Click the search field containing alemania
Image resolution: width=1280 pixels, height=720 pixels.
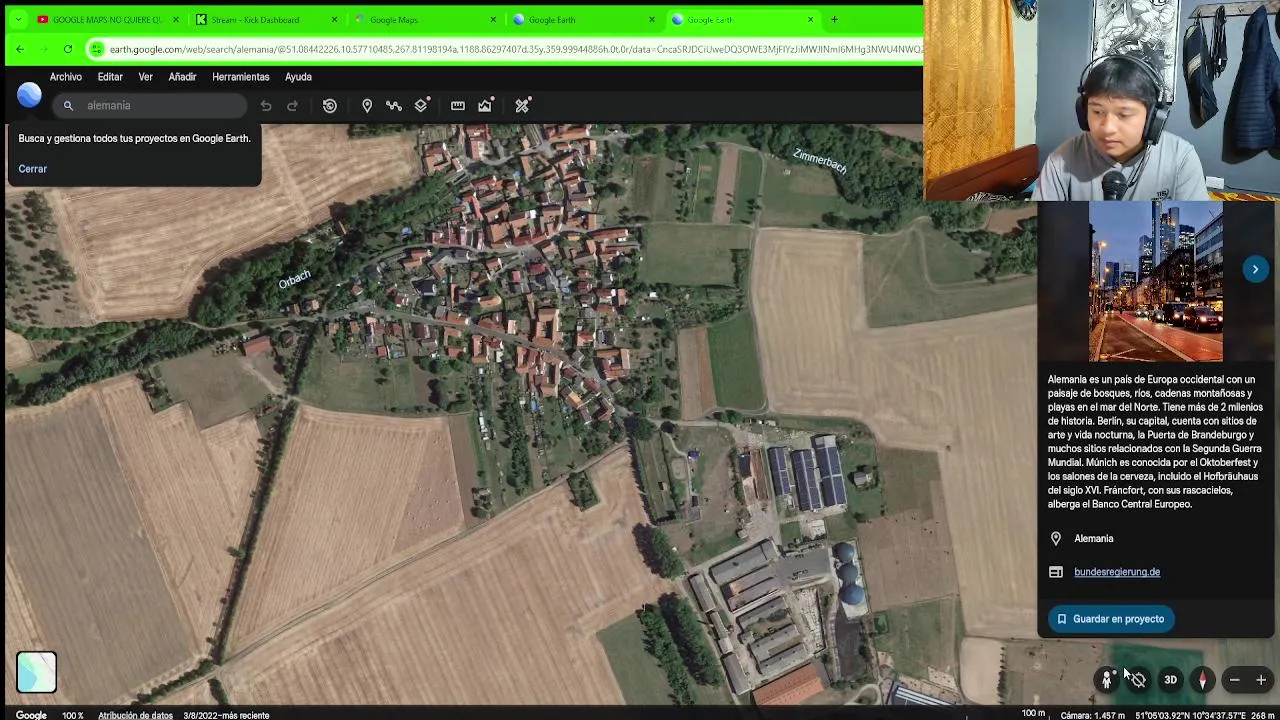[150, 106]
